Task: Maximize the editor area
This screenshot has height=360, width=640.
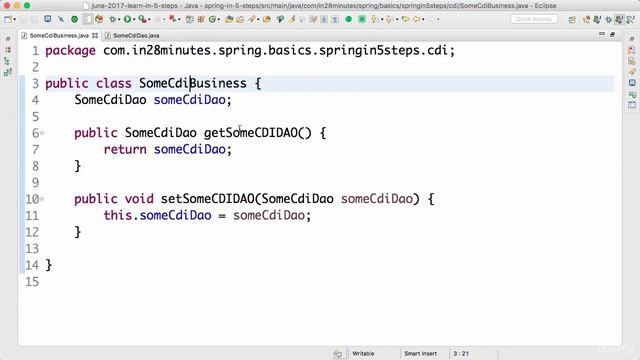Action: tap(612, 35)
